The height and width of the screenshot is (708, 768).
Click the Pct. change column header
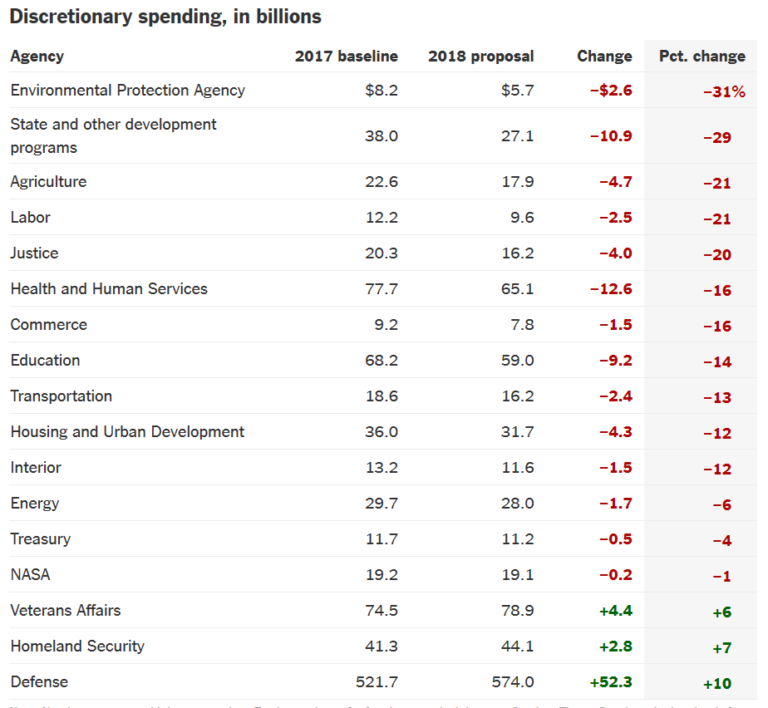pos(702,56)
